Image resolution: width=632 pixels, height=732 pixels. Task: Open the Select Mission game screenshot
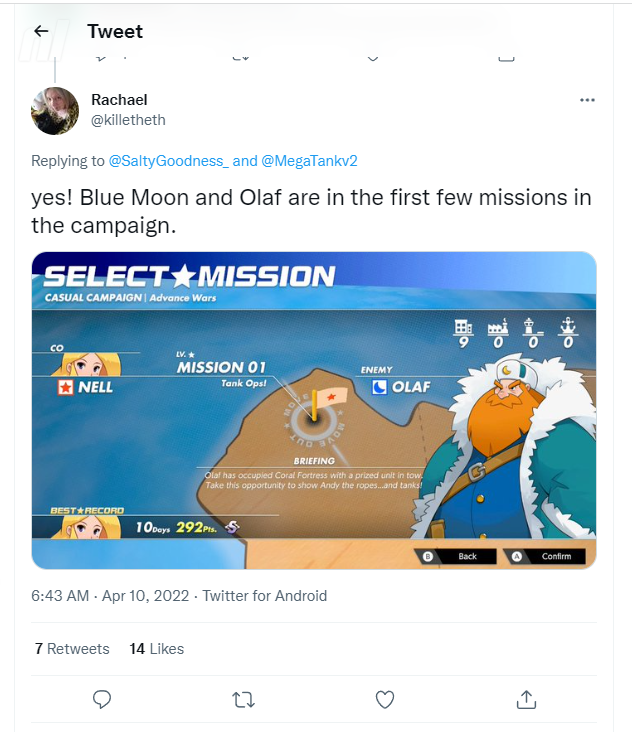point(314,410)
